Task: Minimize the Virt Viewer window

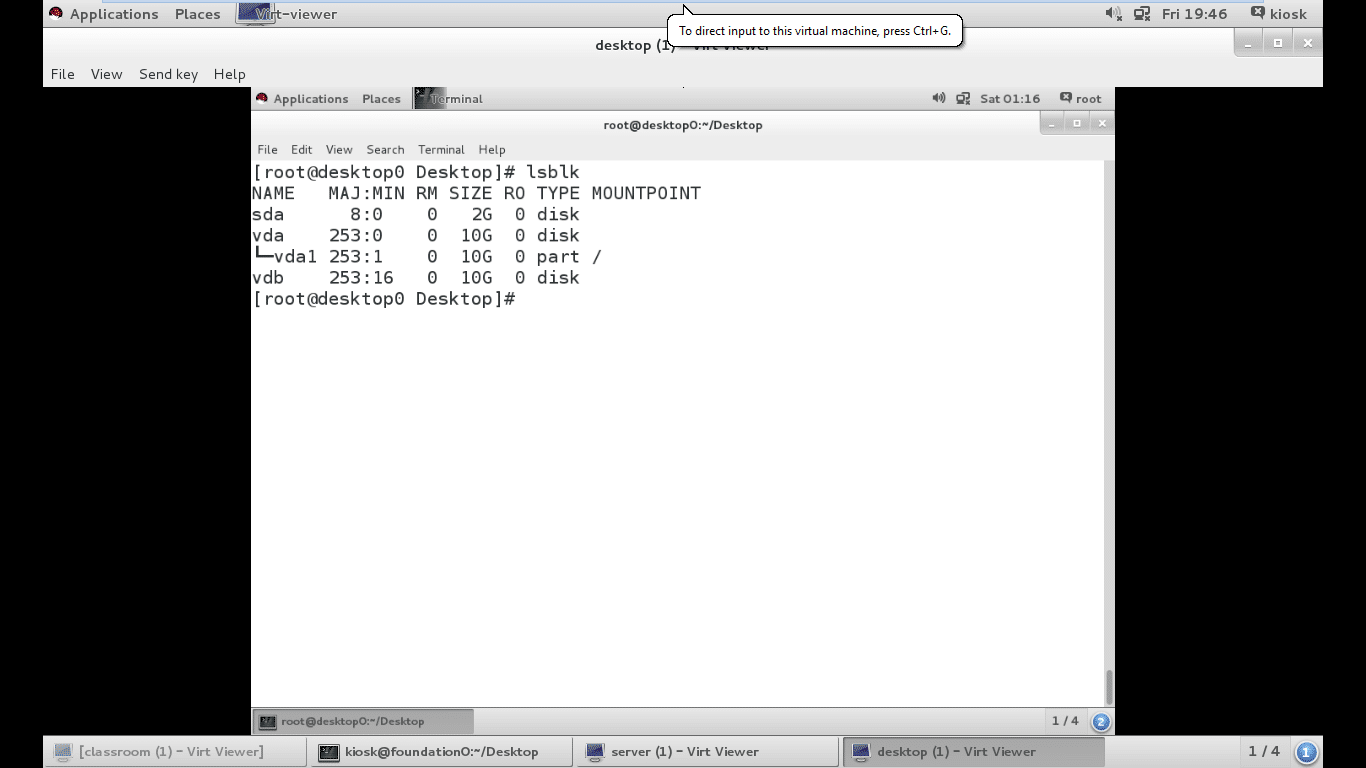Action: [x=1247, y=43]
